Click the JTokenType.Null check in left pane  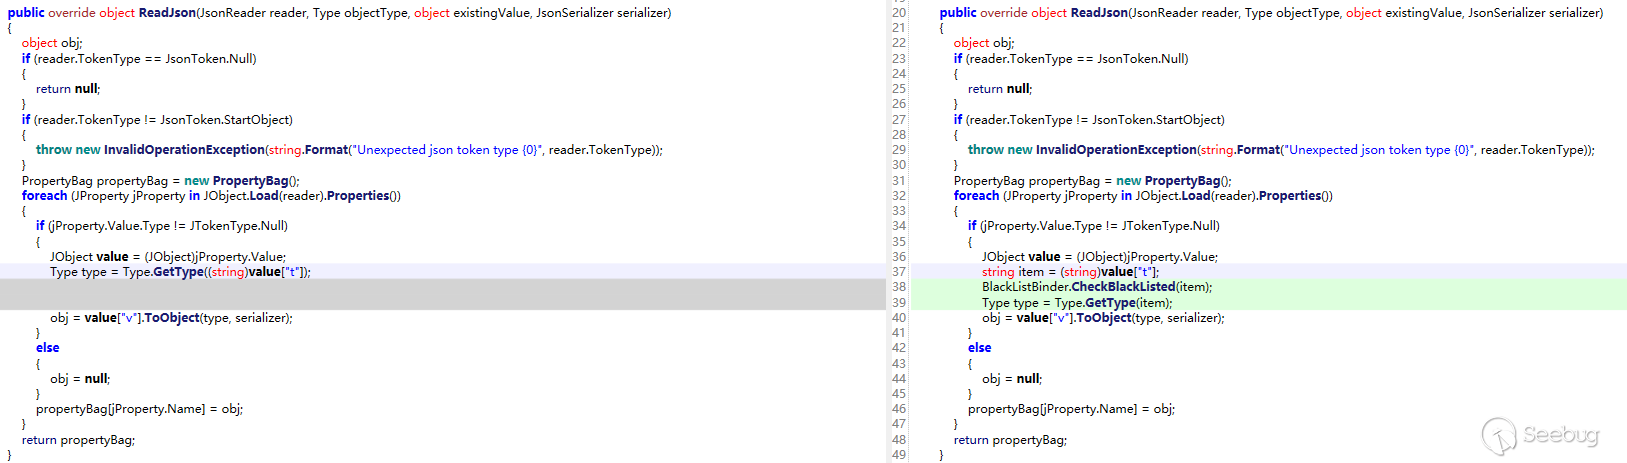(x=162, y=226)
